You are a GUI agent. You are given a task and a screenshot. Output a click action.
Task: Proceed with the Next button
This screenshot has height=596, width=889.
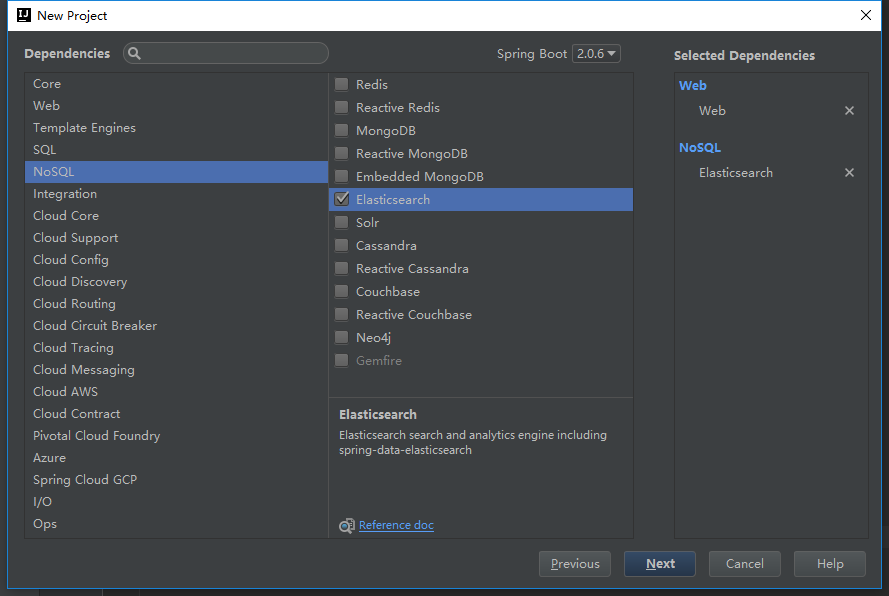[x=660, y=564]
